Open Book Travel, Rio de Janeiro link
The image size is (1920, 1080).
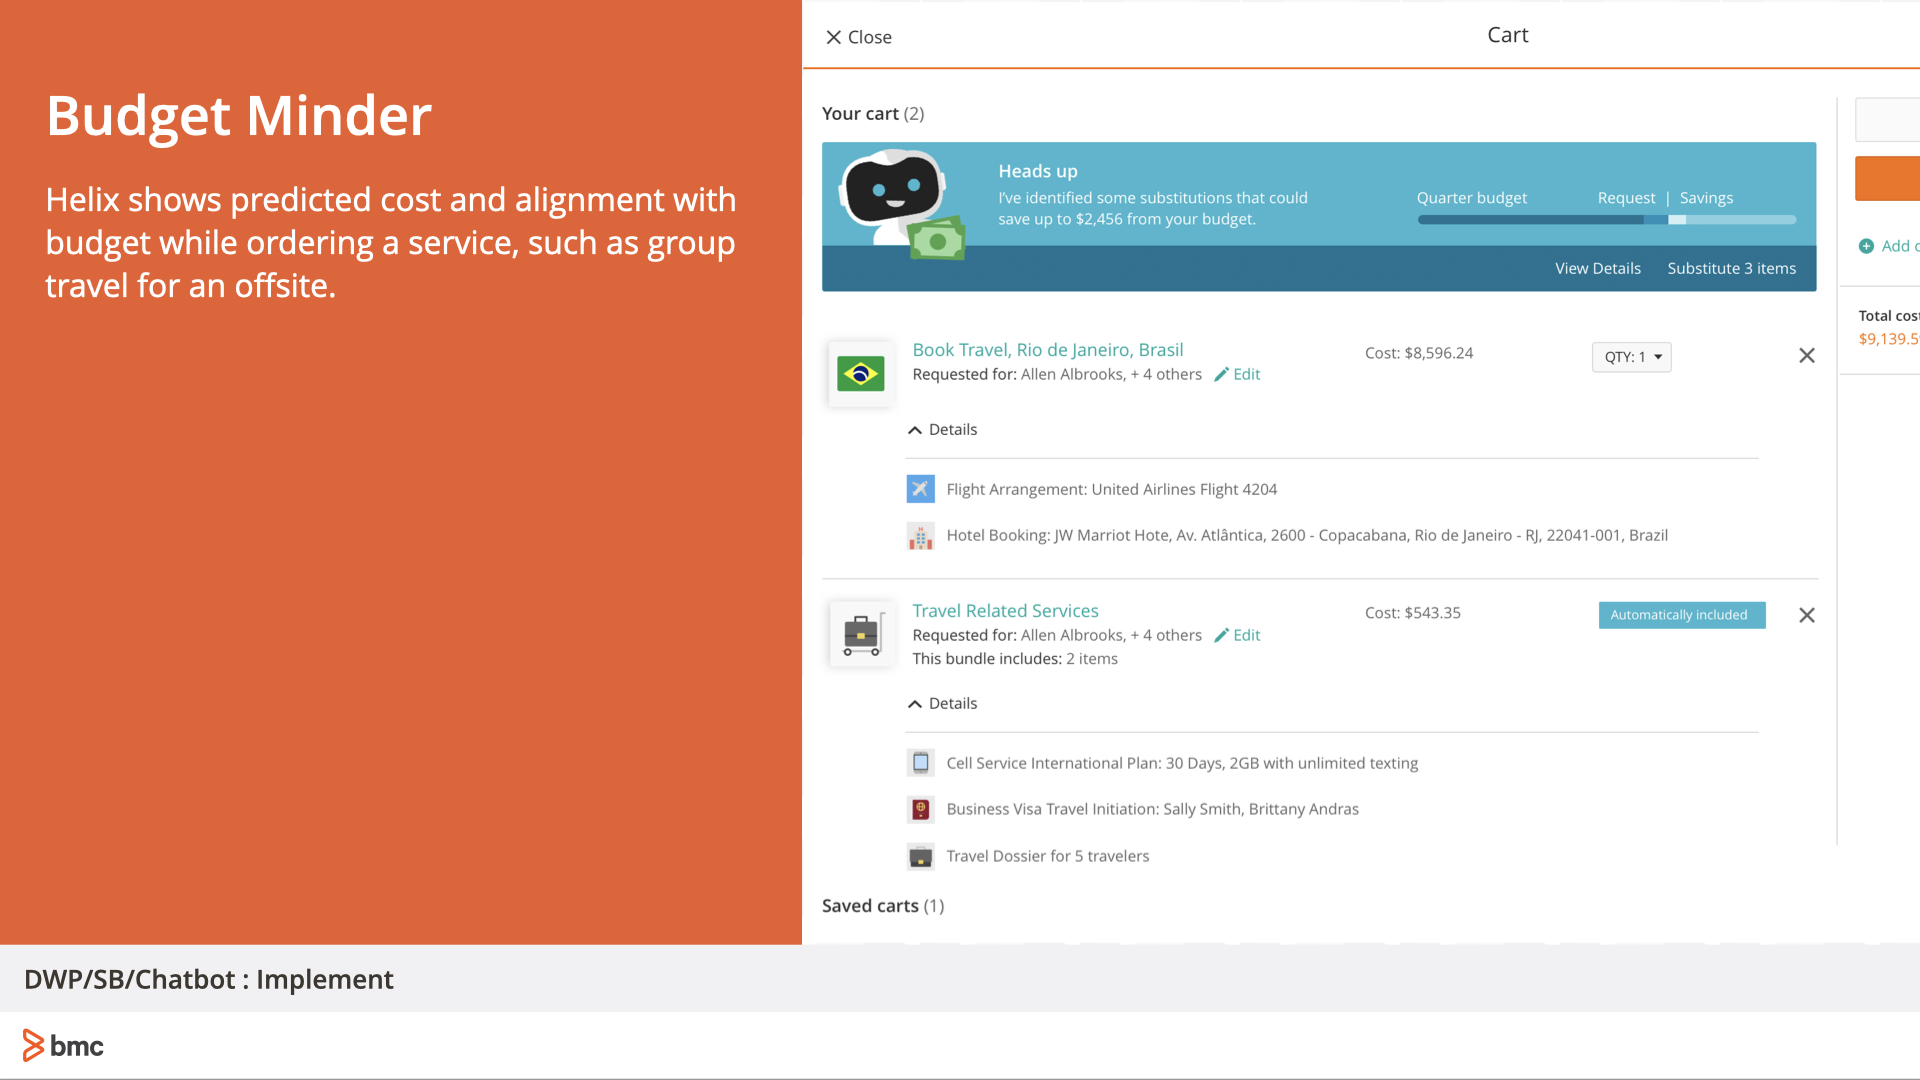click(1047, 350)
